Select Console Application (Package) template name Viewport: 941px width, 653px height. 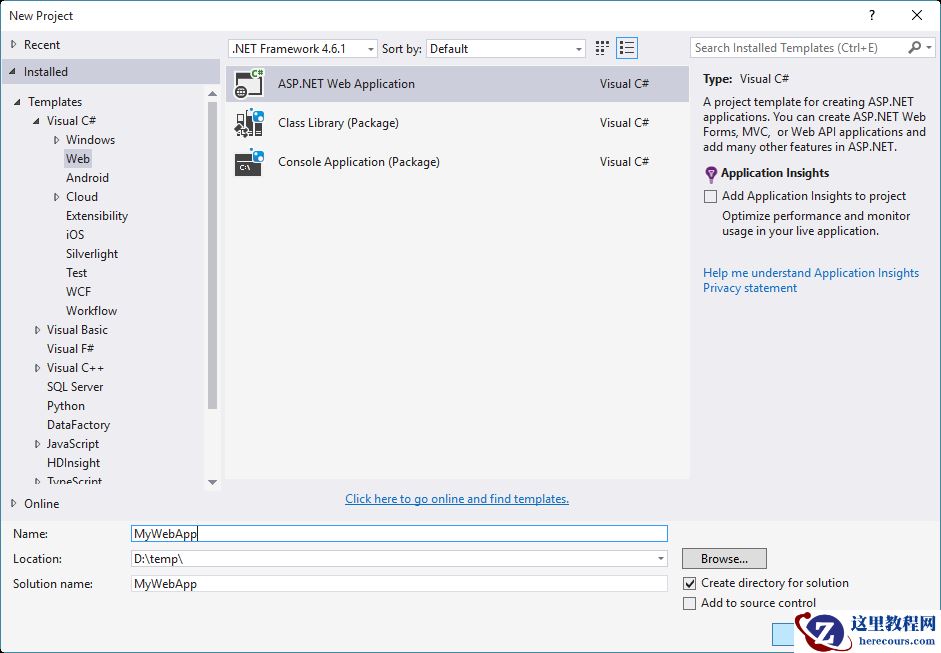point(359,162)
